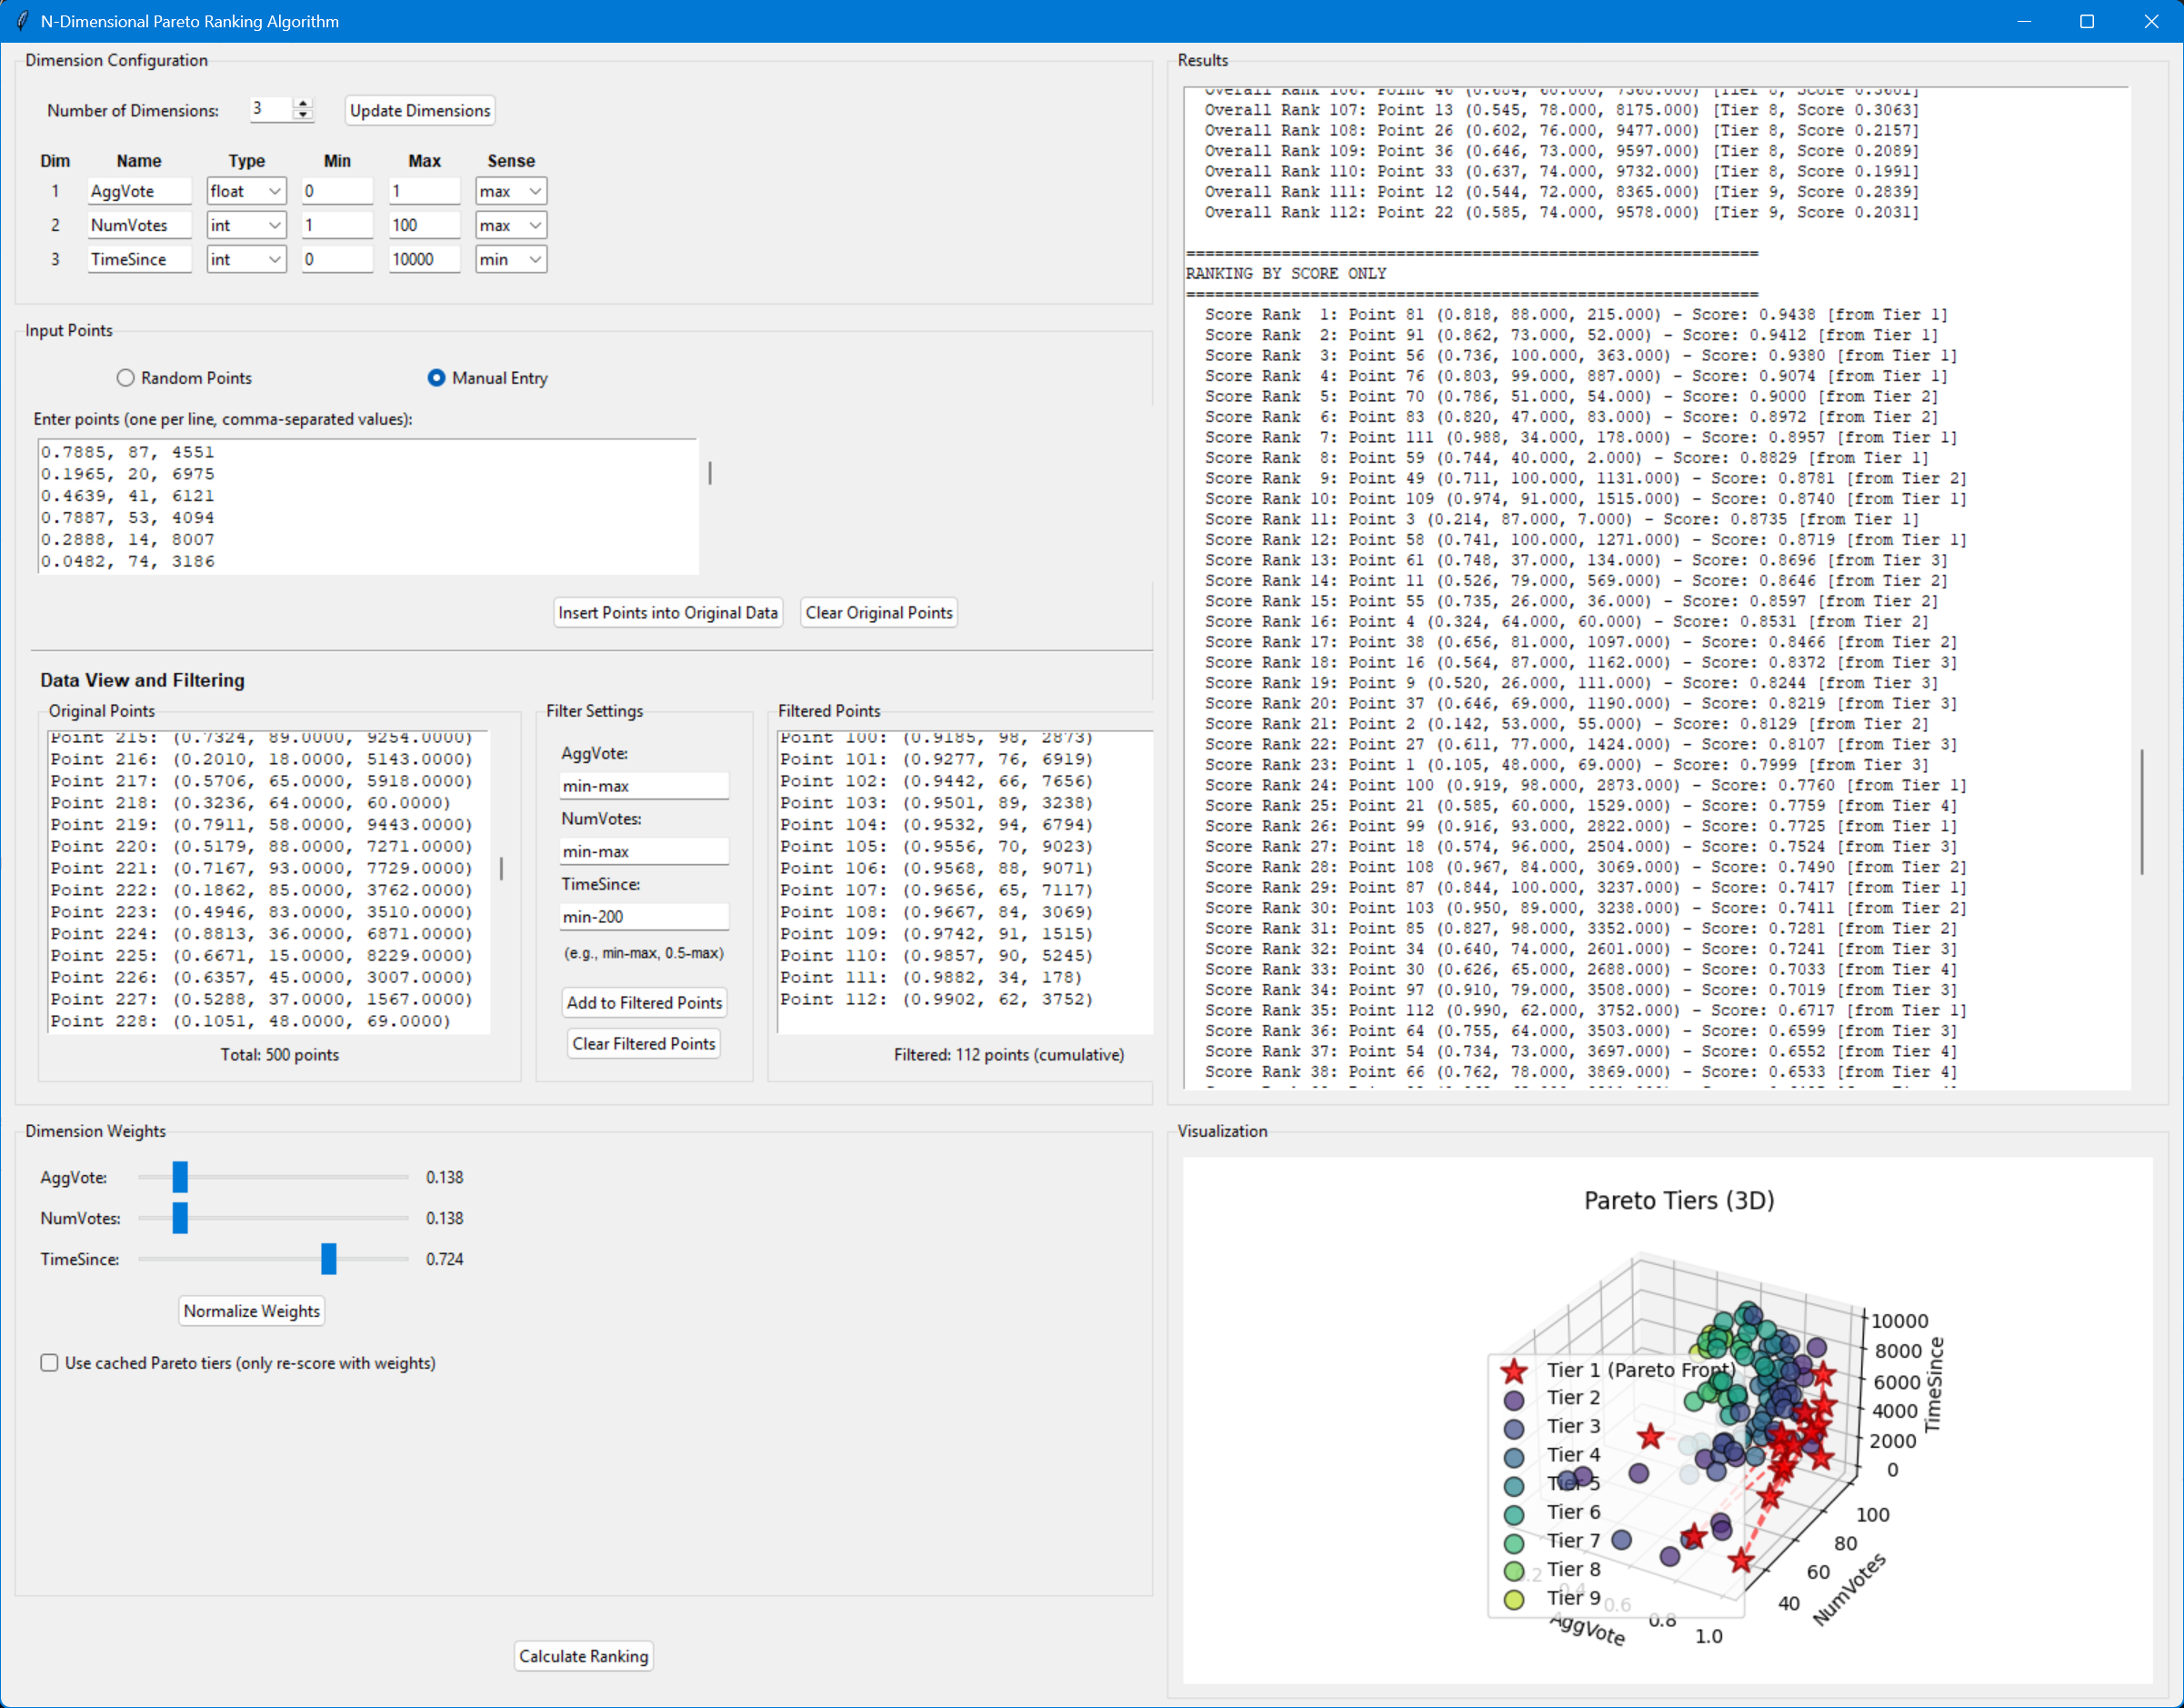Click the Min field for AggVote dimension
2184x1708 pixels.
(337, 191)
